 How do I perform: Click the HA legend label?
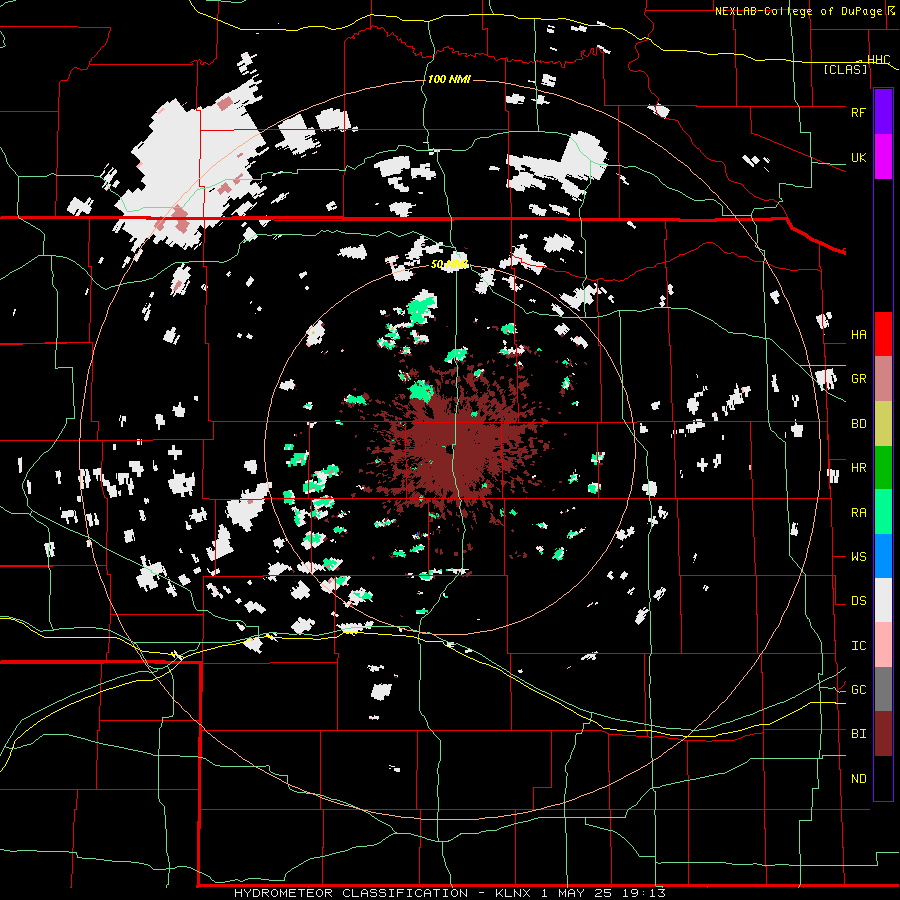click(858, 334)
